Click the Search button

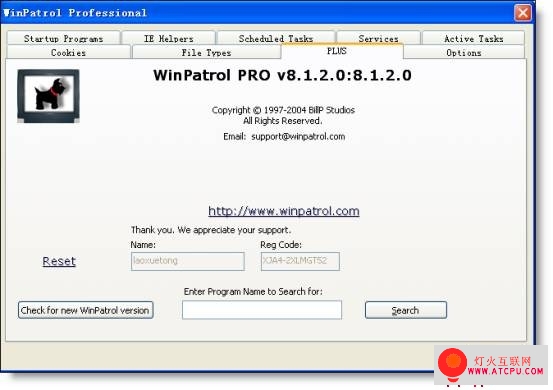pos(406,310)
